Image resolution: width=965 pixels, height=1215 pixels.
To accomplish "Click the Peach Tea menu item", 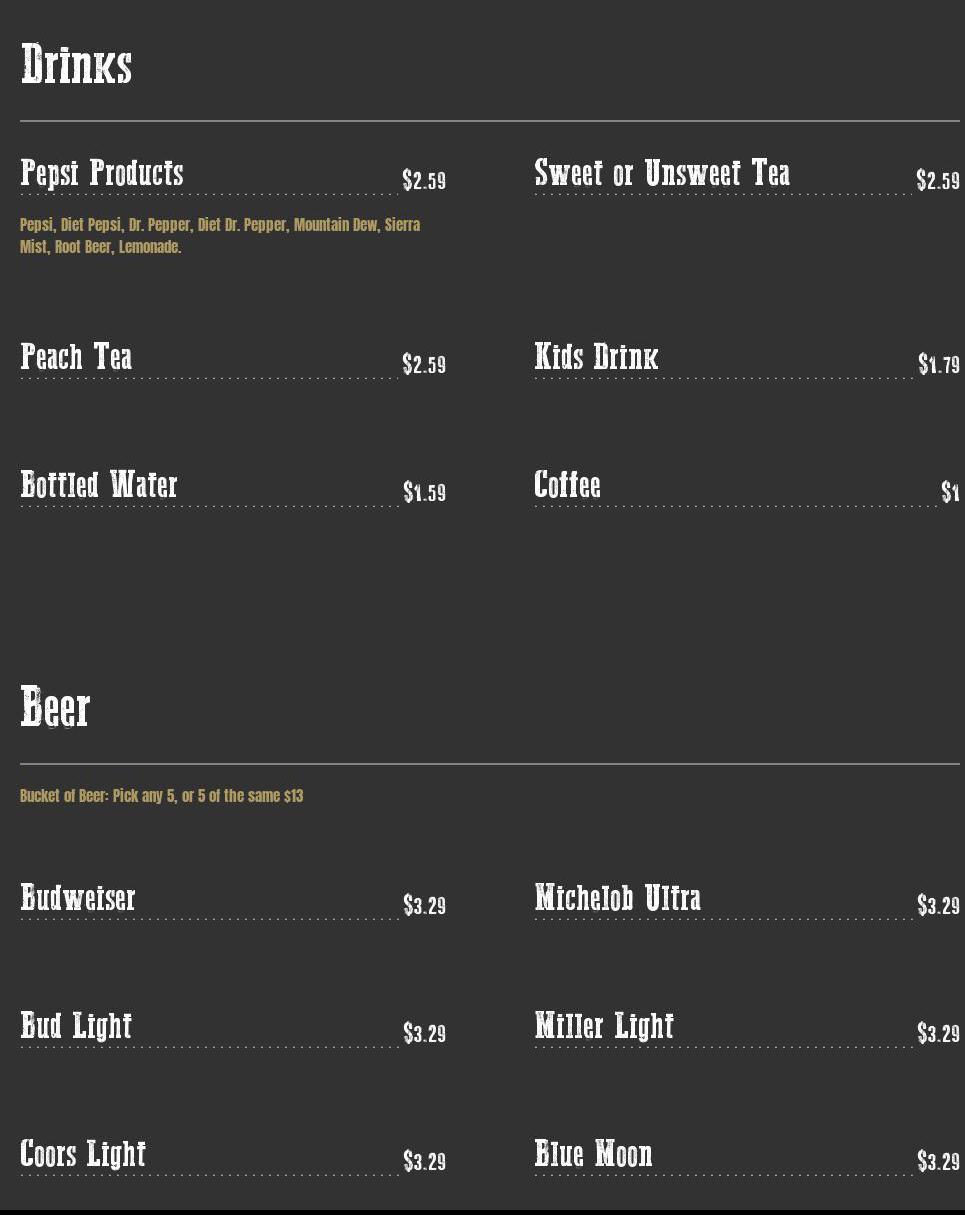I will click(x=76, y=357).
